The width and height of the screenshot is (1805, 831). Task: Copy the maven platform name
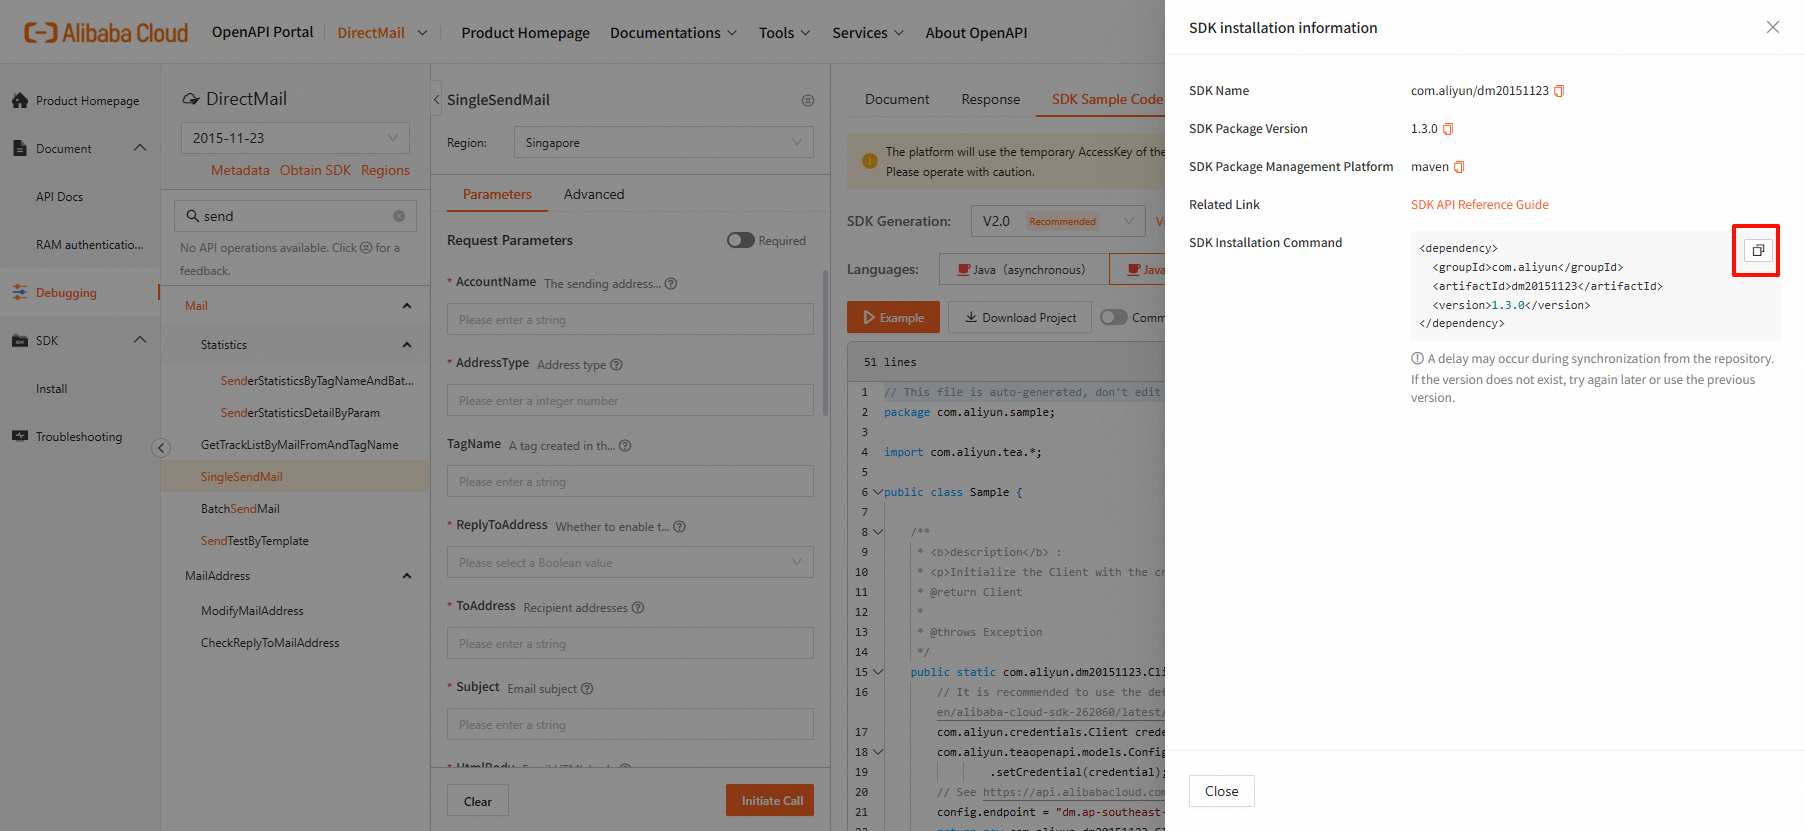[1459, 167]
